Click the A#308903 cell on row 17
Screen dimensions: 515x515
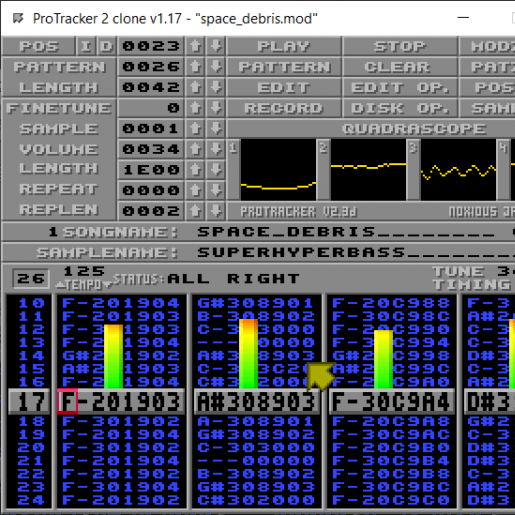tap(256, 402)
